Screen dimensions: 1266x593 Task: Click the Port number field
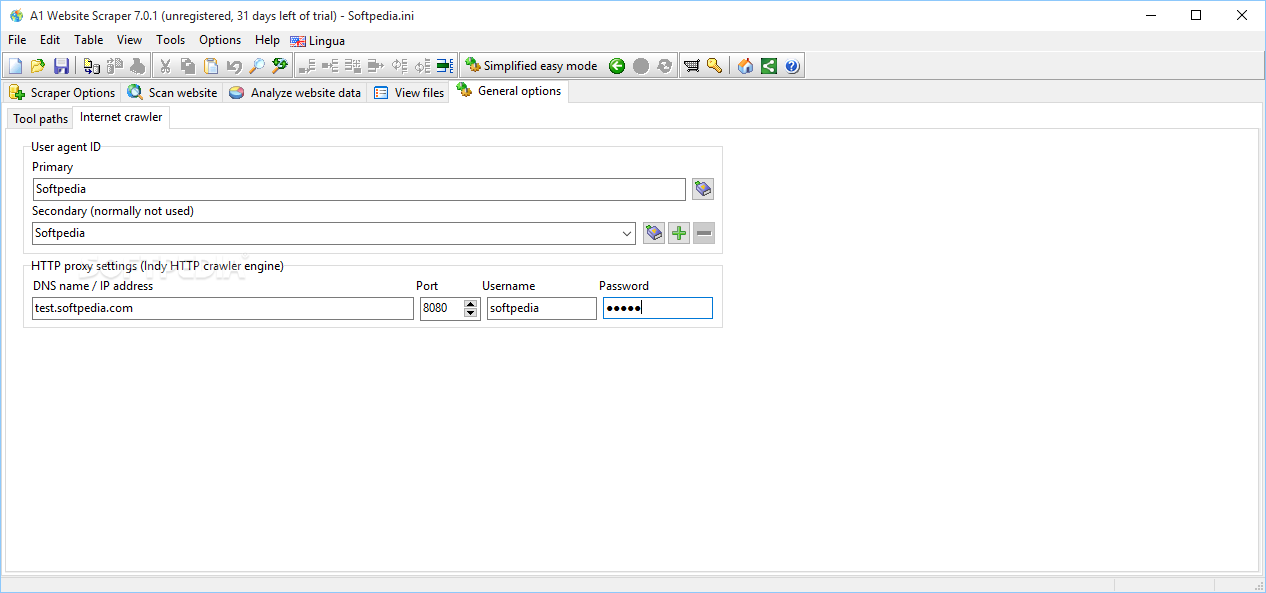(x=442, y=308)
